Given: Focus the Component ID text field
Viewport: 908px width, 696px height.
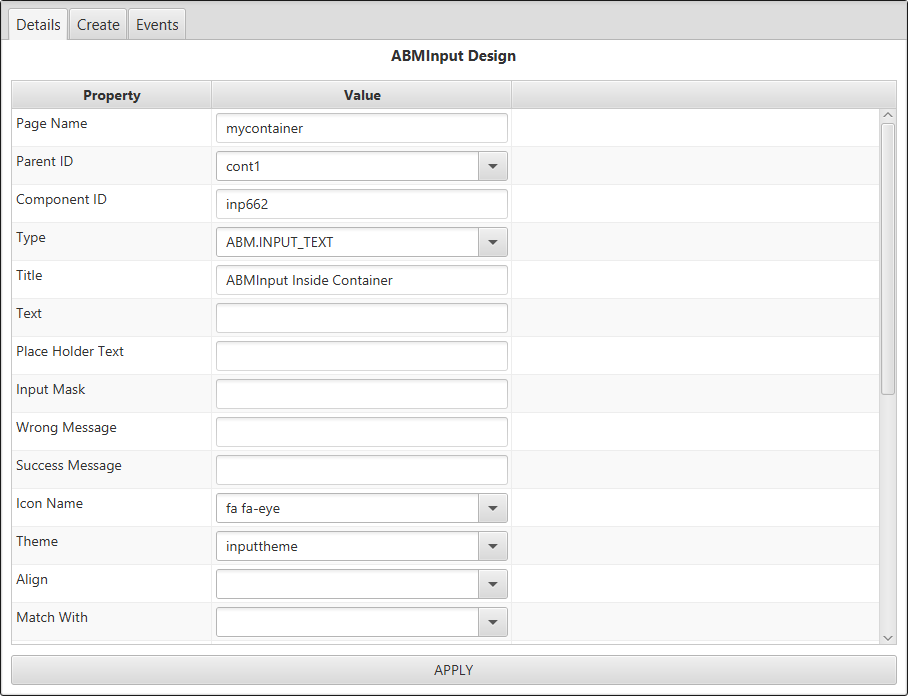Looking at the screenshot, I should click(361, 204).
